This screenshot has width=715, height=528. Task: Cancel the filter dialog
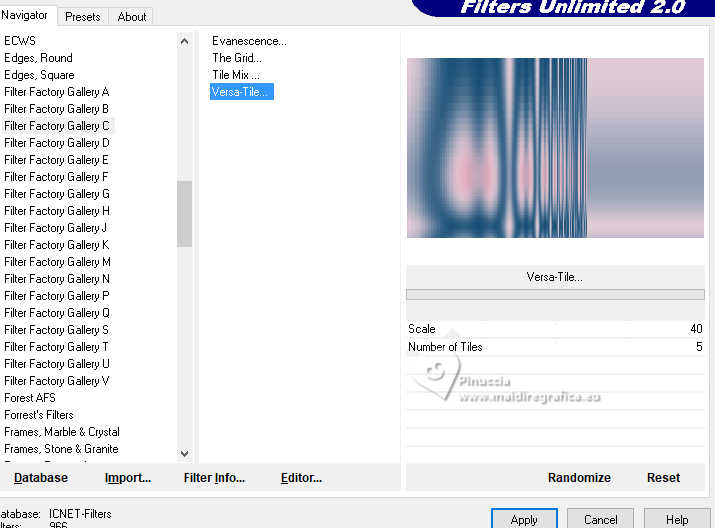click(x=601, y=519)
